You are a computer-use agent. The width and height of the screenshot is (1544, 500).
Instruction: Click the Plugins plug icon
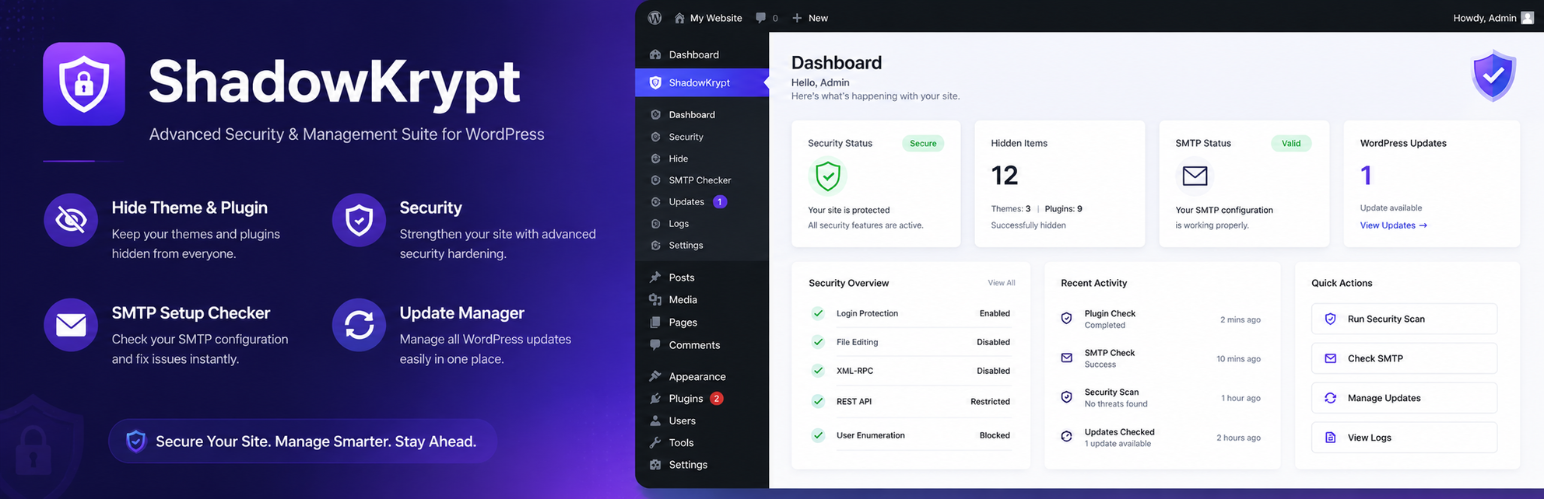click(x=655, y=399)
